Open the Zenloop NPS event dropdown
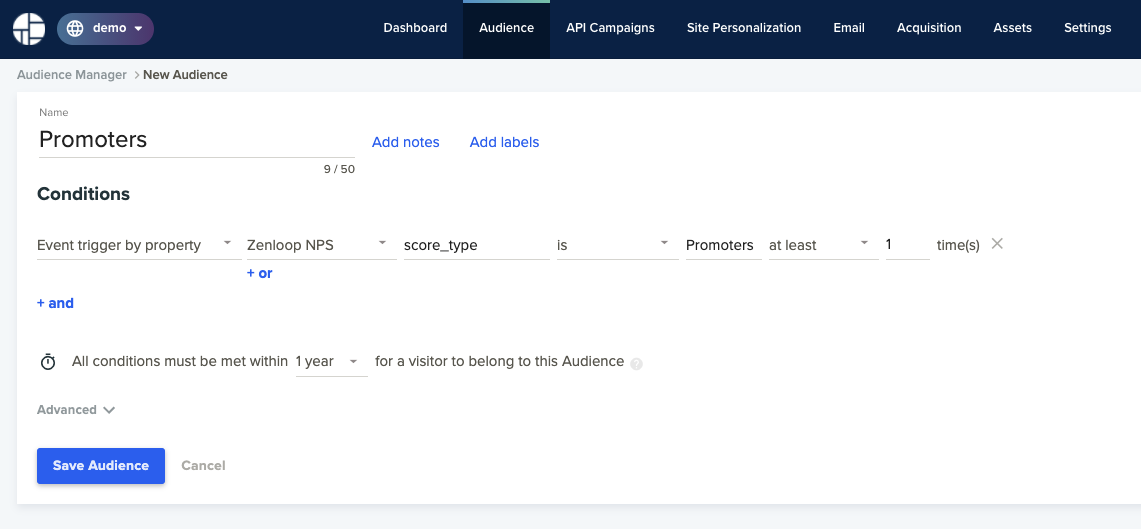The image size is (1141, 529). pyautogui.click(x=319, y=245)
